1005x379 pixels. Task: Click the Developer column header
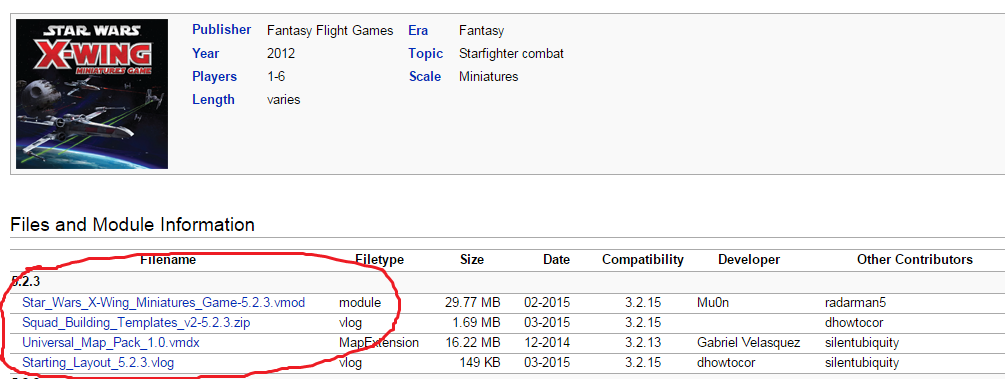(x=749, y=260)
